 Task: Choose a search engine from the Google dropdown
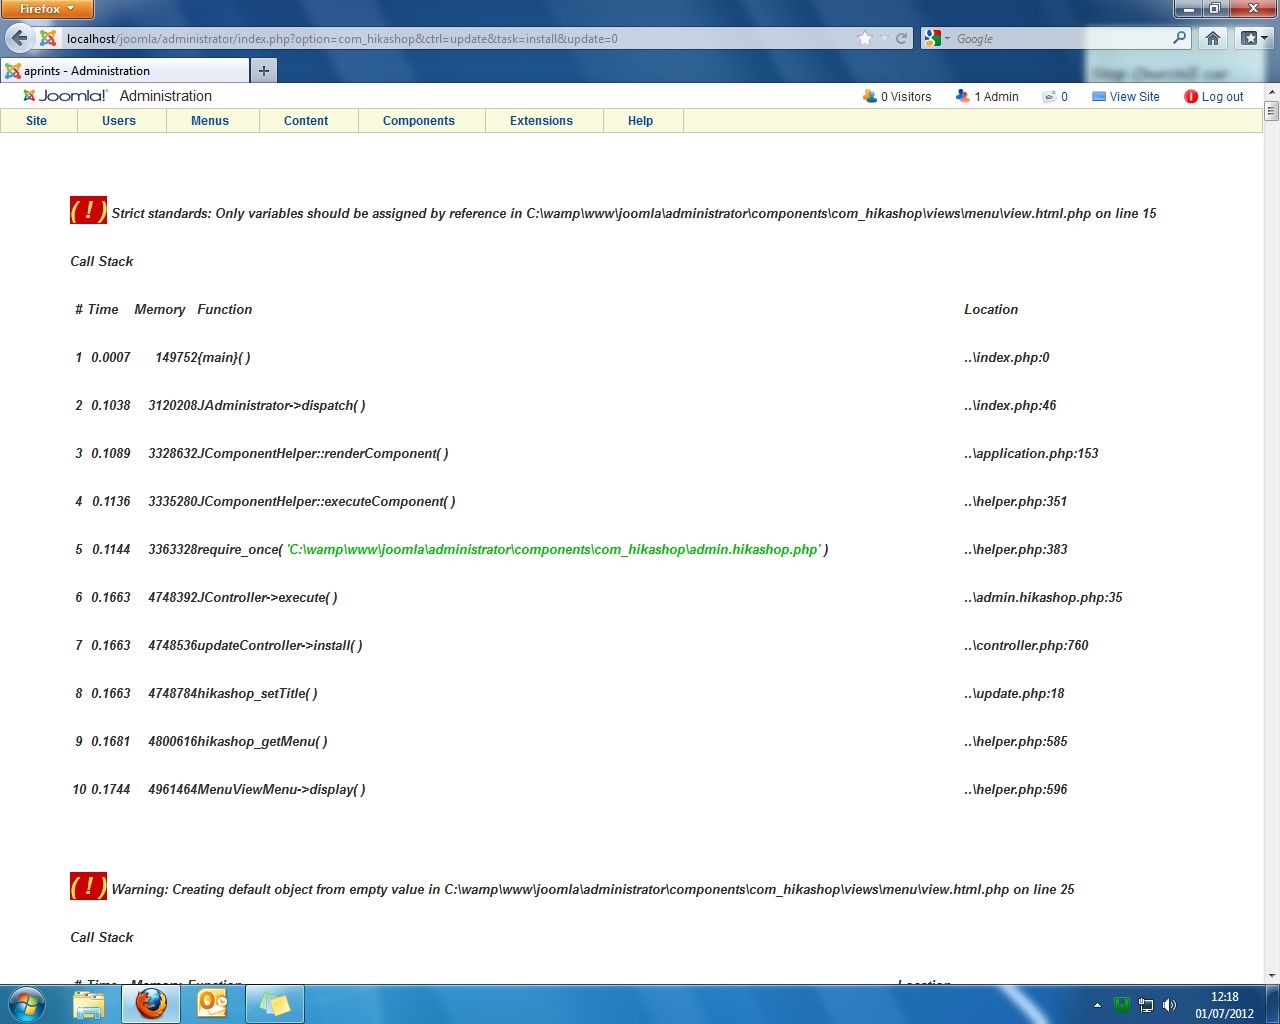936,39
